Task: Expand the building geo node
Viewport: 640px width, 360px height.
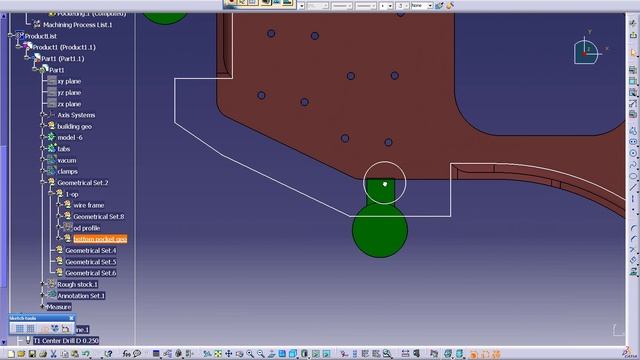Action: pyautogui.click(x=42, y=127)
